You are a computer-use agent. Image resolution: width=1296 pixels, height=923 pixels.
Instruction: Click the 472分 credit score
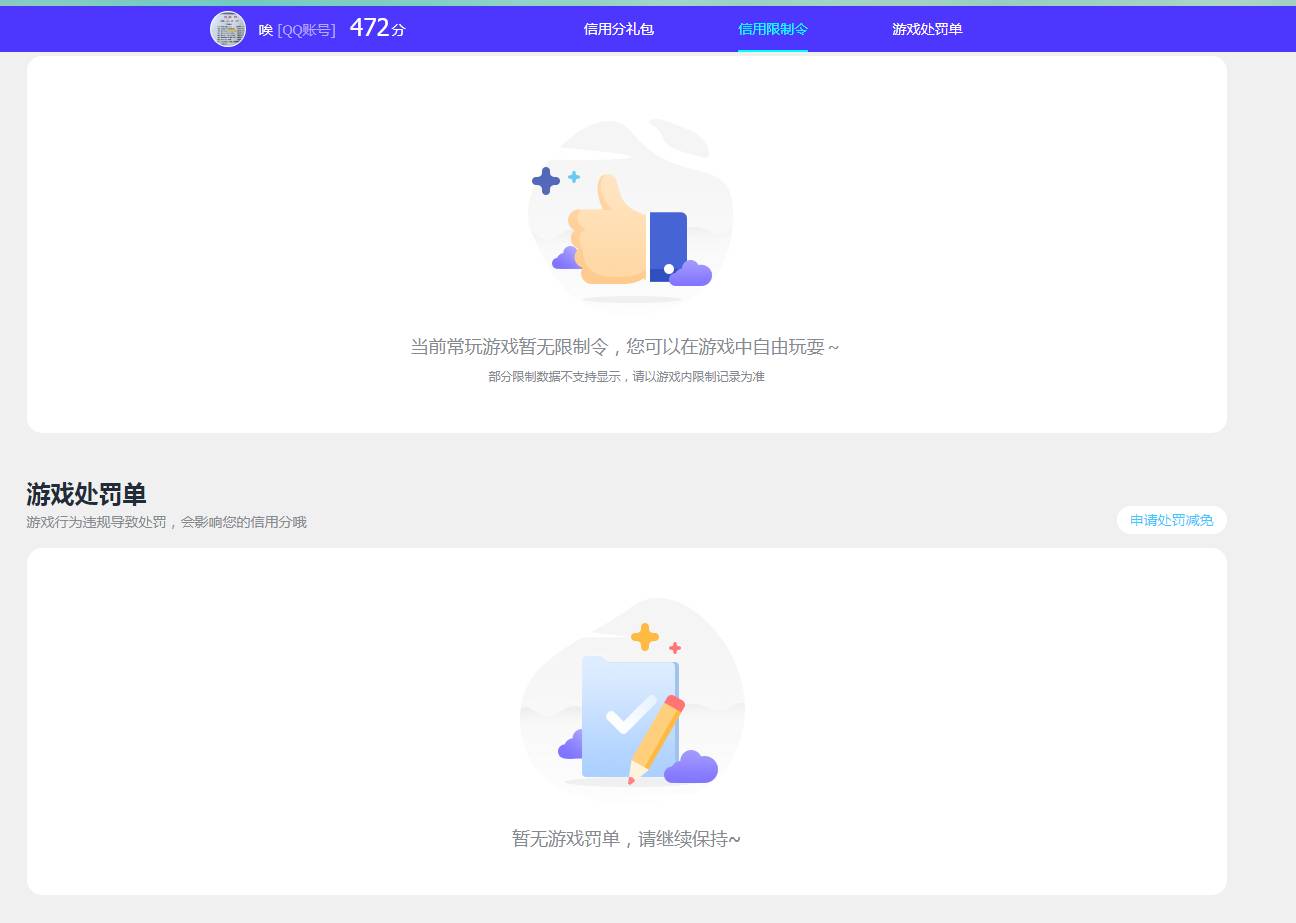pyautogui.click(x=370, y=29)
